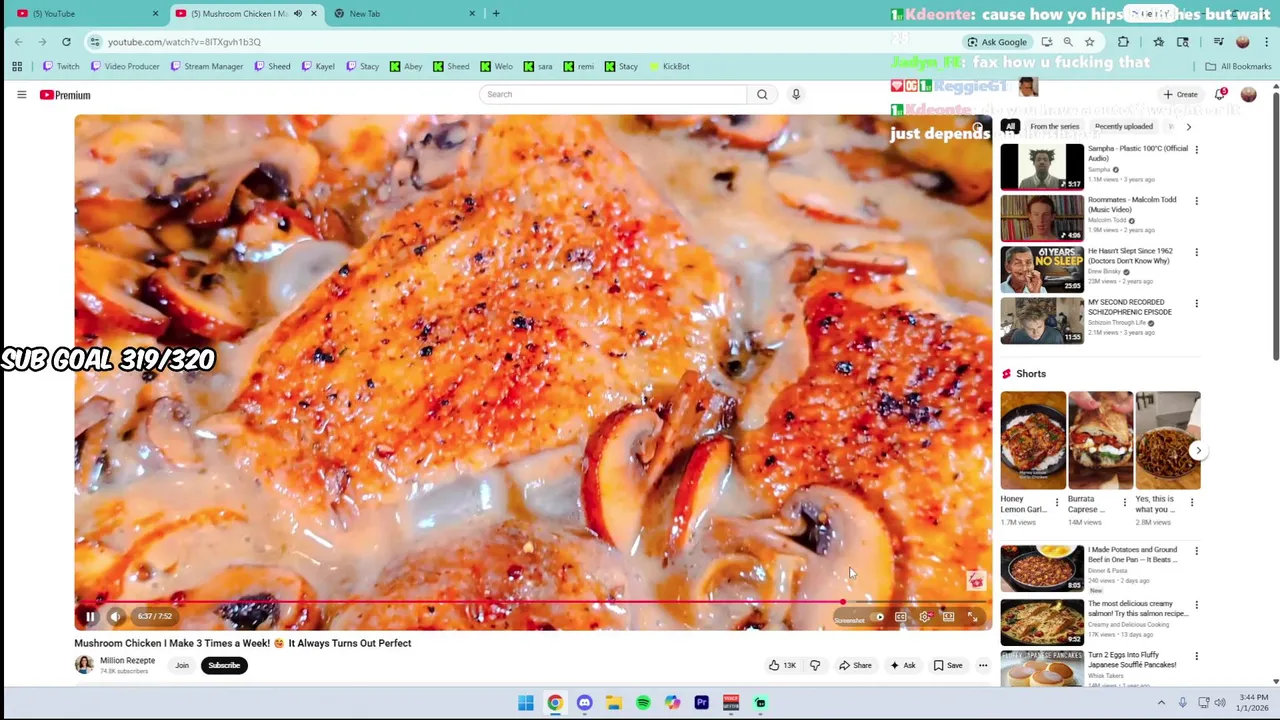Switch to the '(5) YouTube' browser tab
This screenshot has width=1280, height=720.
[85, 13]
